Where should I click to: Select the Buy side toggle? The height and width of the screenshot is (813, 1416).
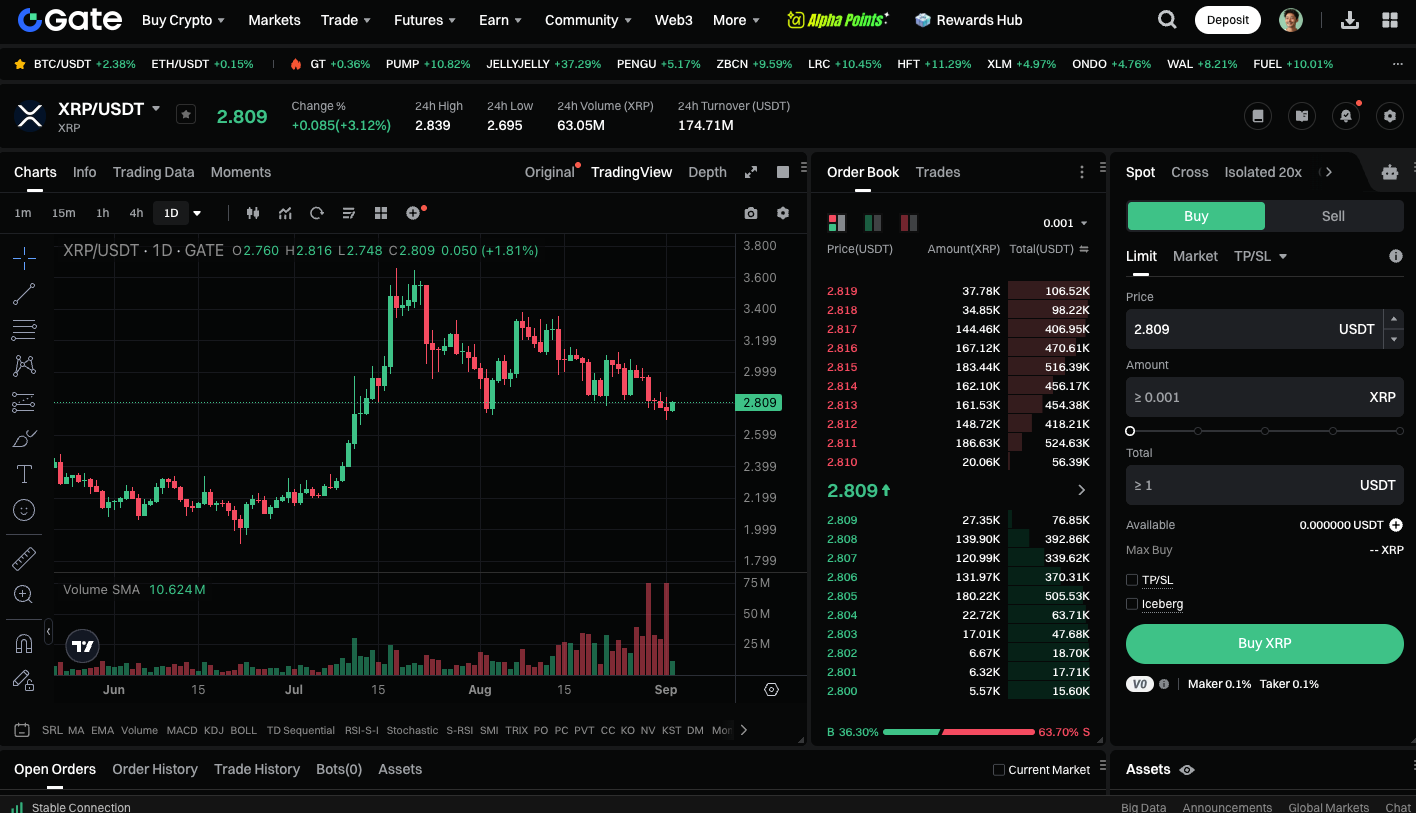(1196, 216)
